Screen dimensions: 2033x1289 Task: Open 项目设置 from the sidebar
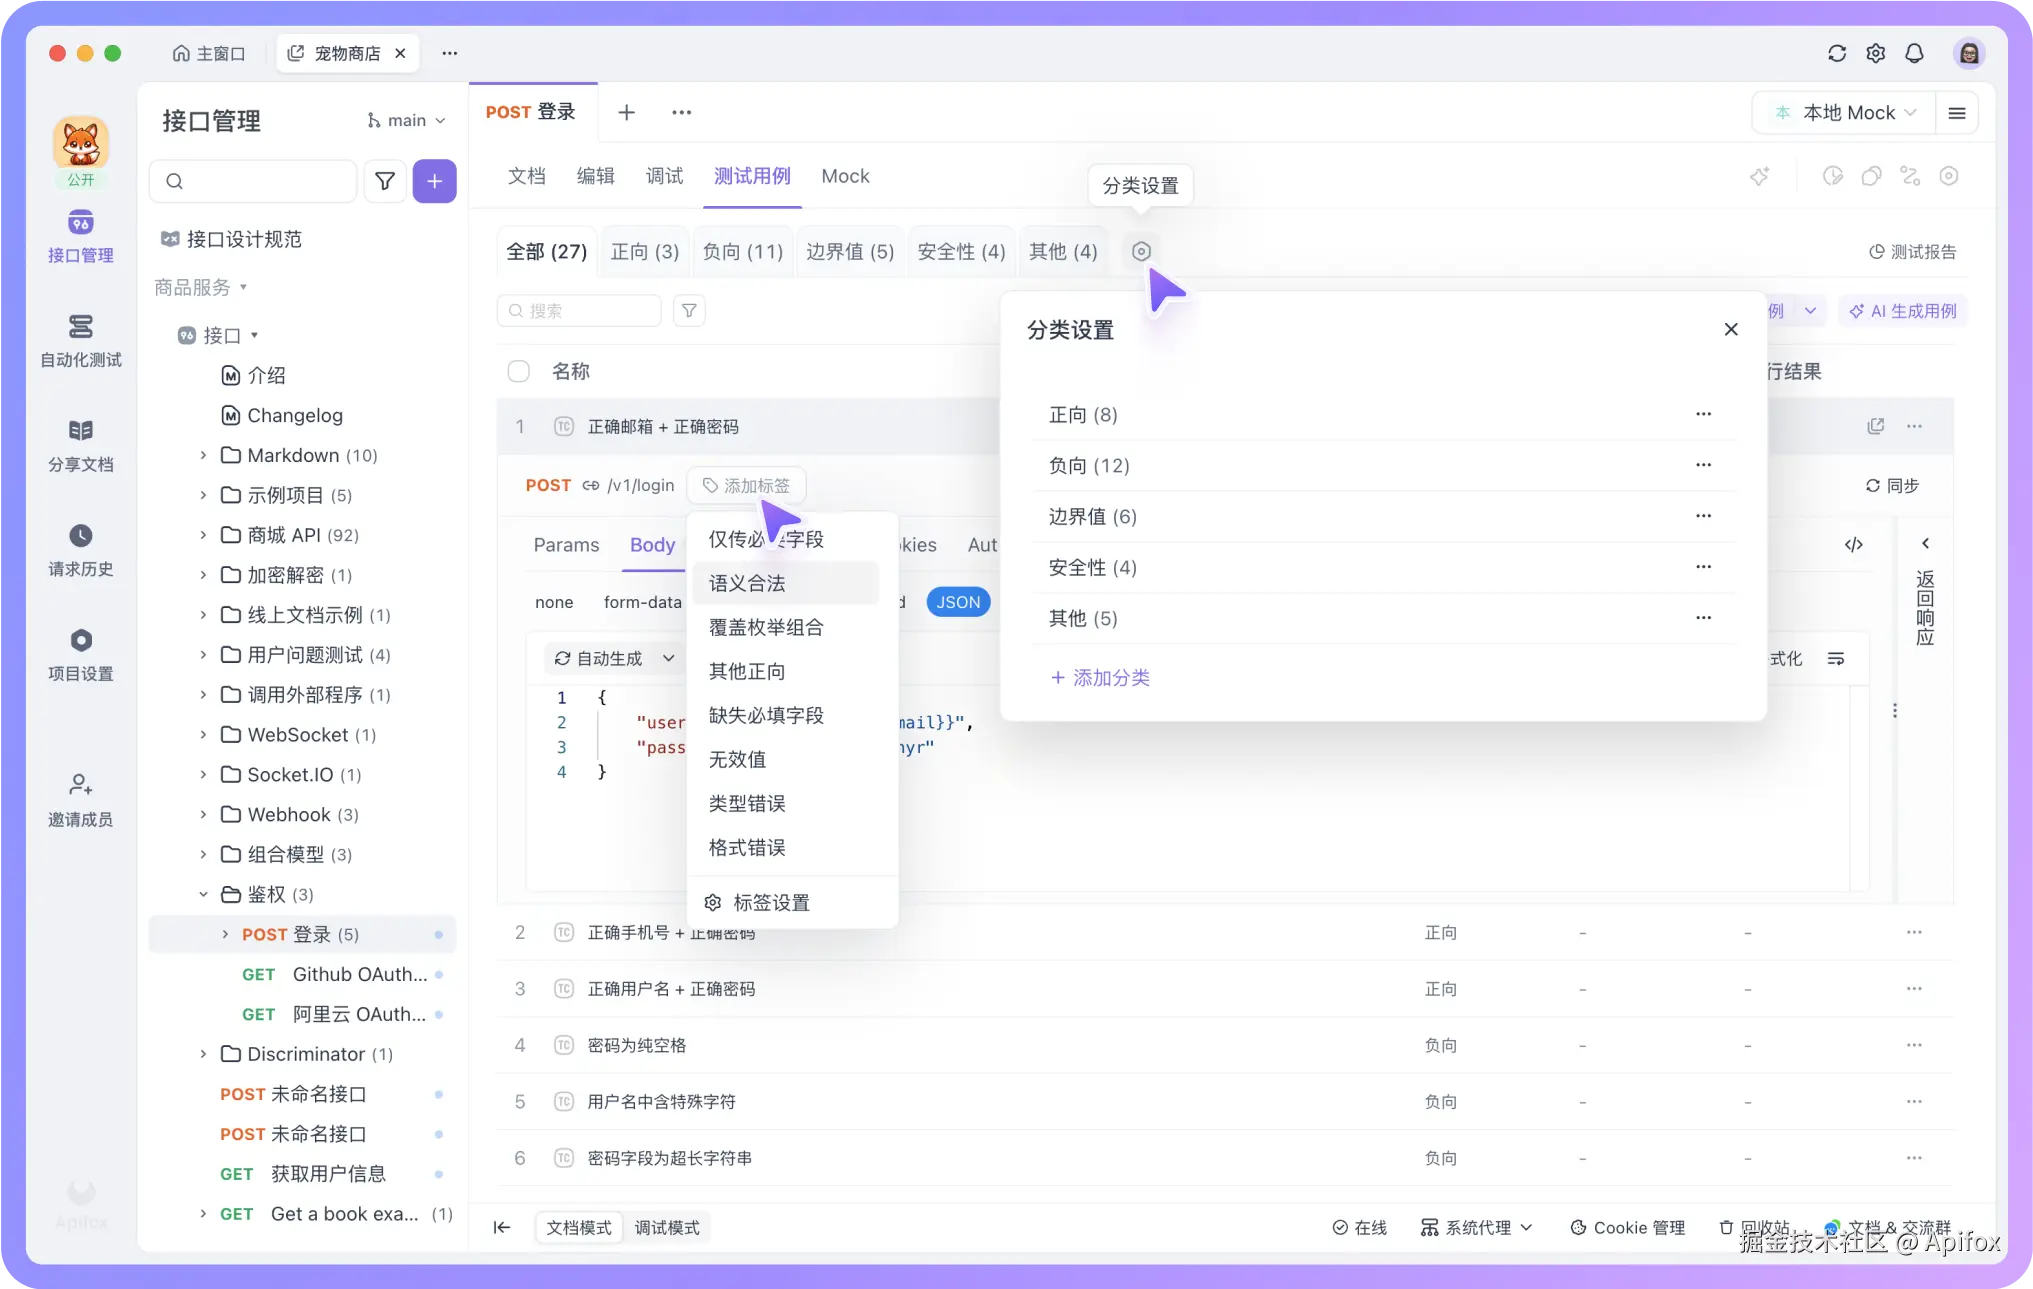[x=80, y=654]
